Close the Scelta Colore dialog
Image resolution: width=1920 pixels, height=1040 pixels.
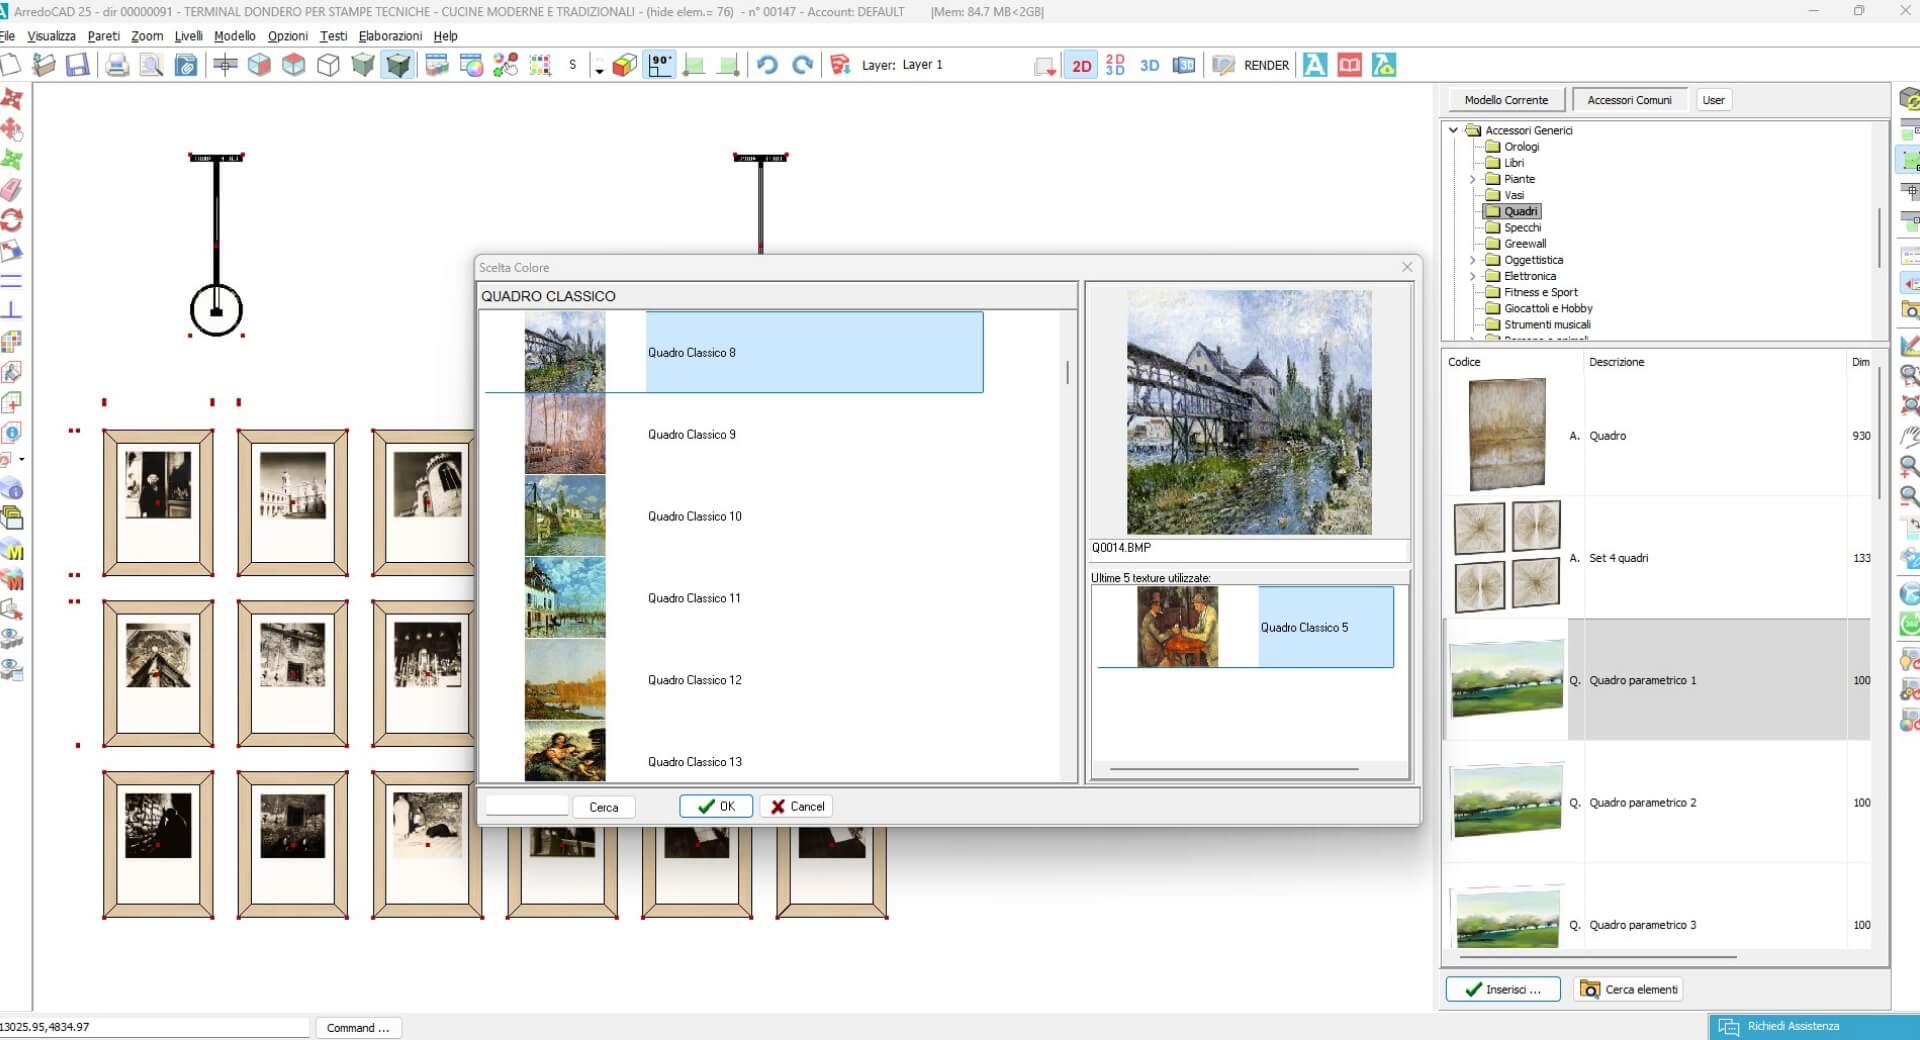coord(1407,267)
